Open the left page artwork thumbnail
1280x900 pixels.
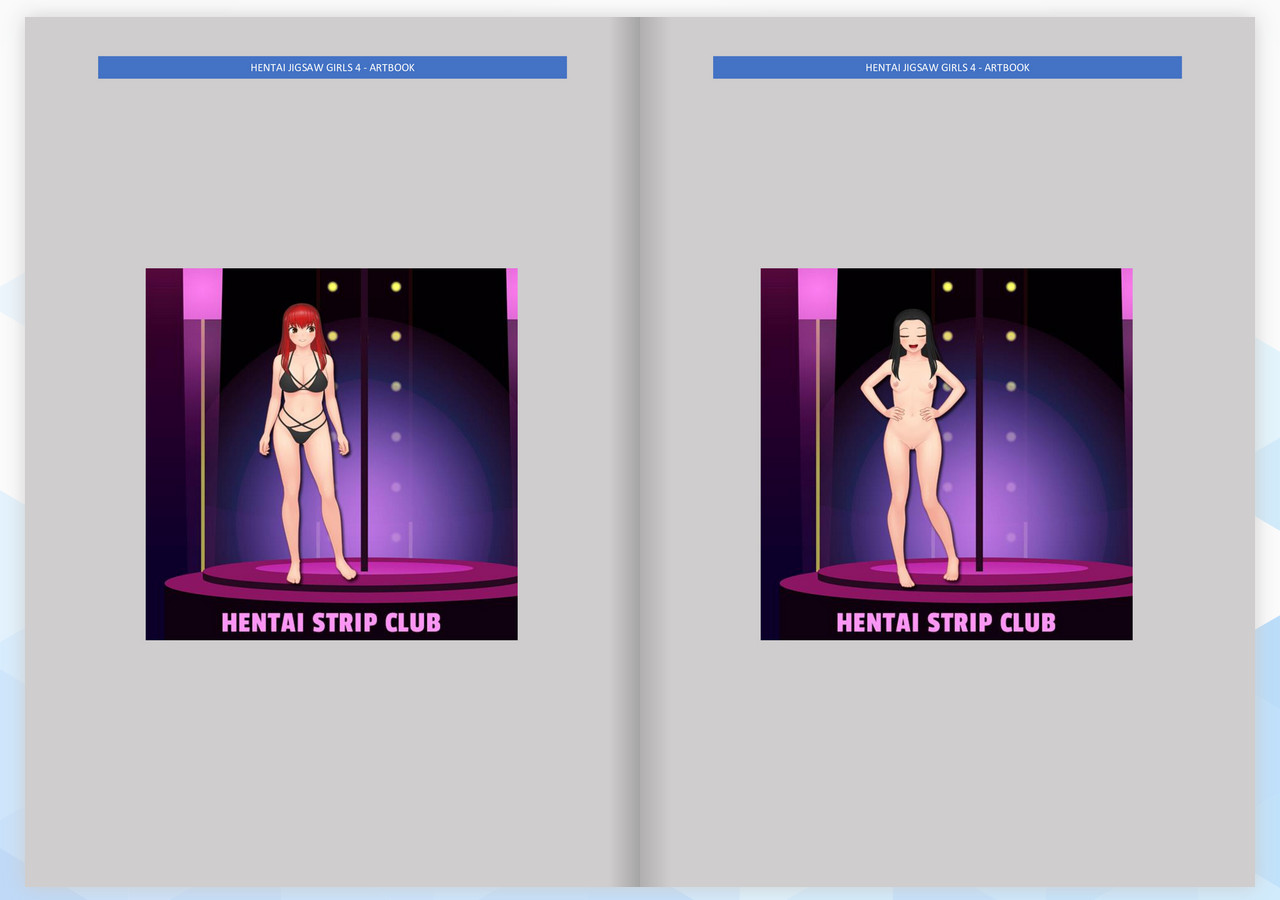tap(331, 453)
